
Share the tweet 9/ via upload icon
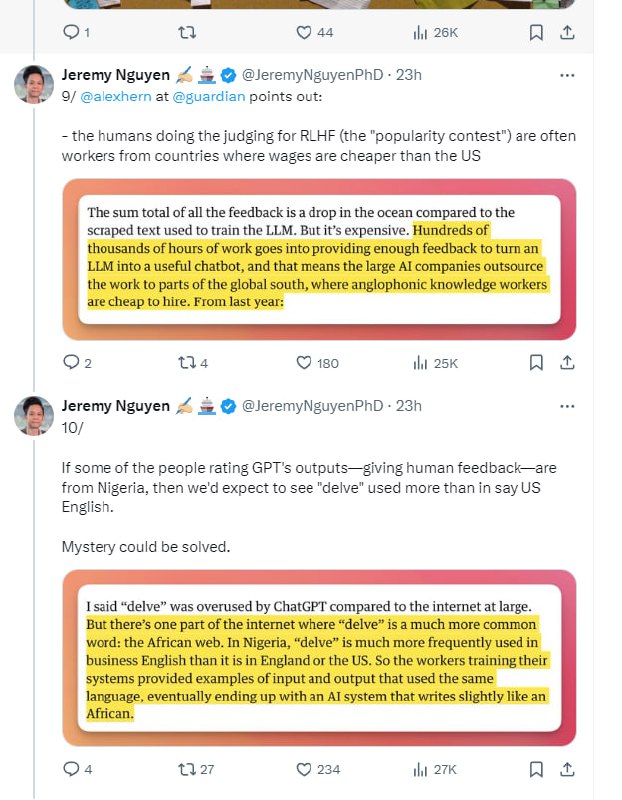pos(567,363)
